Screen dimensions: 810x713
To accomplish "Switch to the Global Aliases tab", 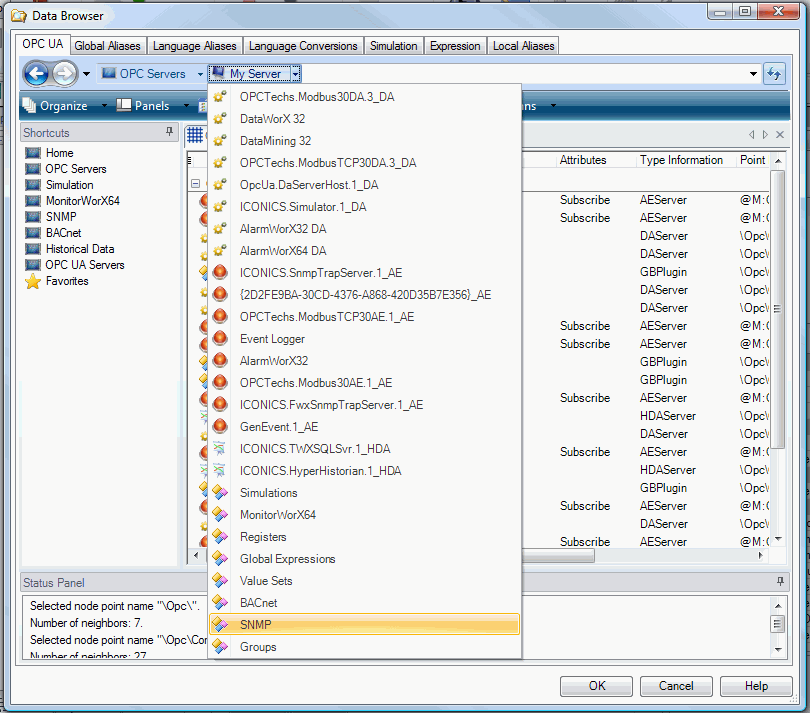I will click(109, 46).
